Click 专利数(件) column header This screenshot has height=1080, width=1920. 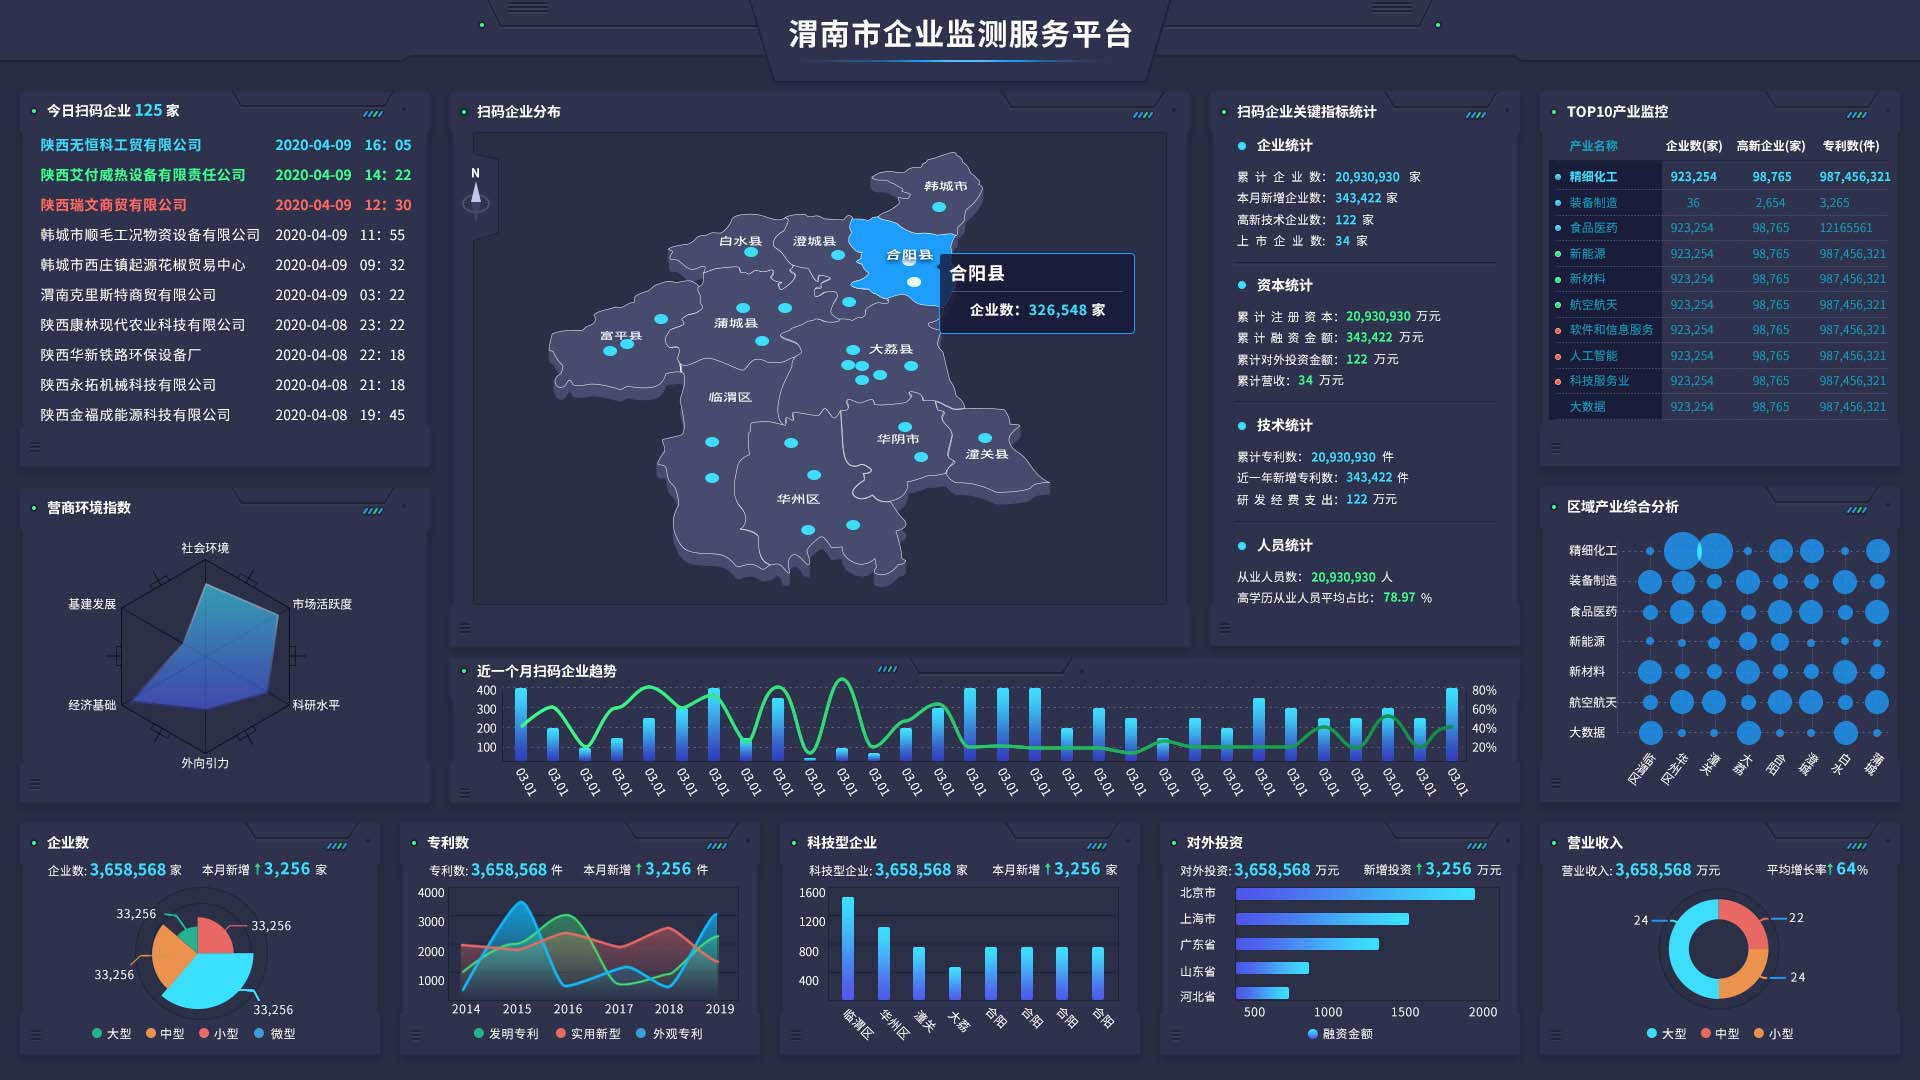click(x=1850, y=146)
